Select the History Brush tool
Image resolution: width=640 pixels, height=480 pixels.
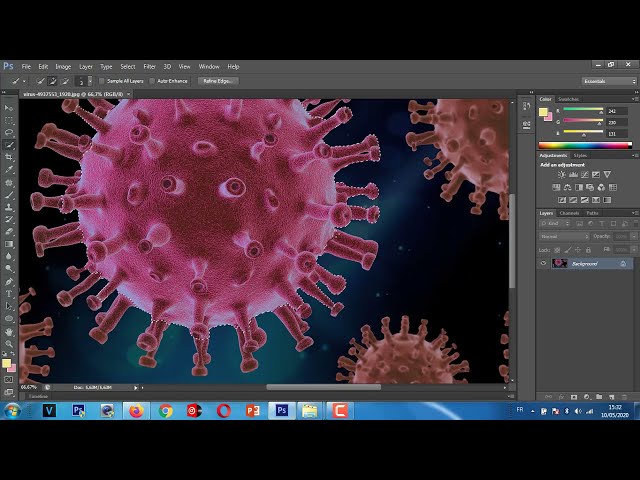tap(9, 219)
